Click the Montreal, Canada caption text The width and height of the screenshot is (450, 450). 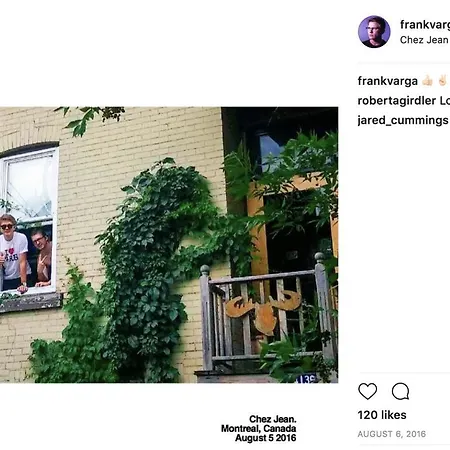259,428
